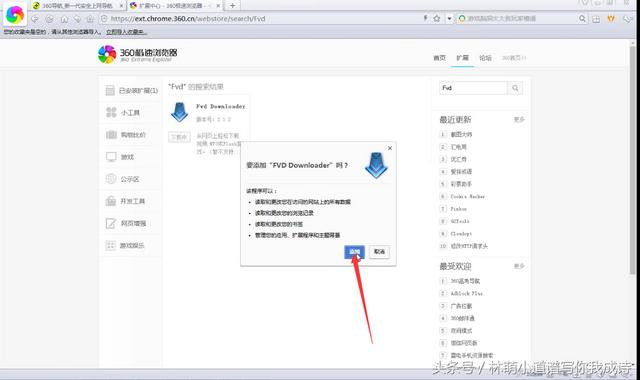This screenshot has width=640, height=380.
Task: Click the Fvd Downloader search result icon
Action: coord(179,113)
